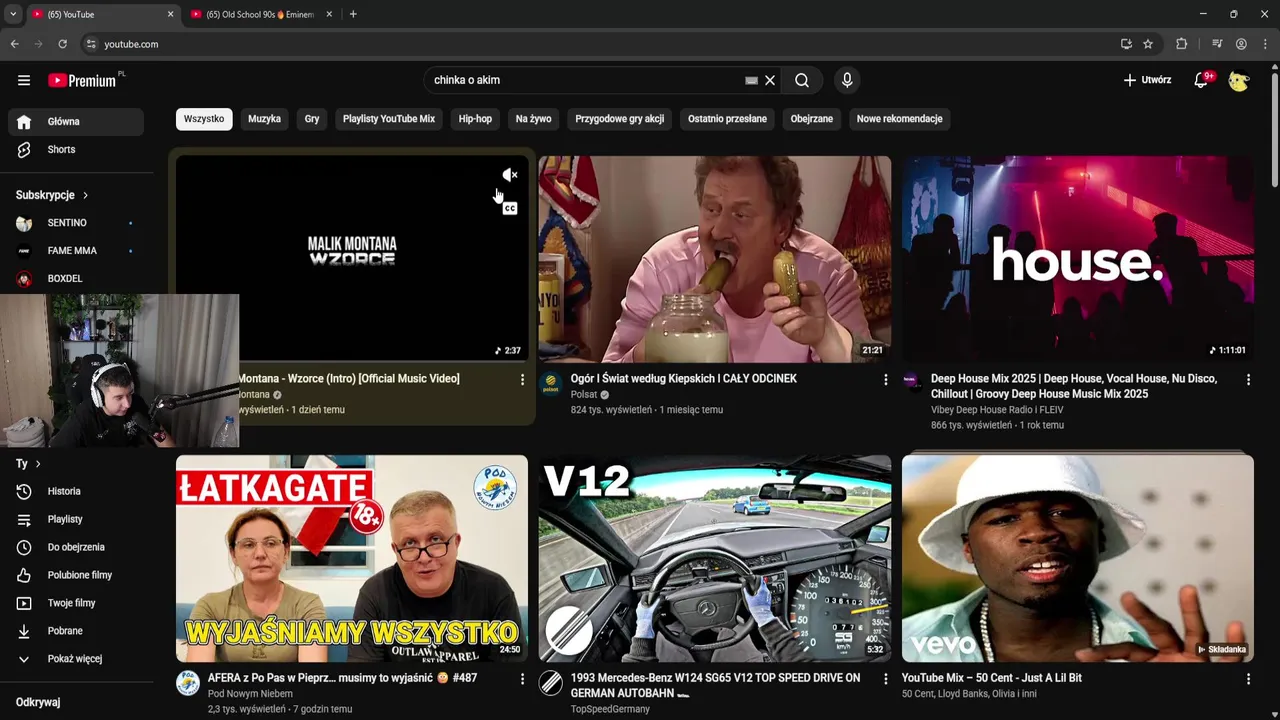Clear the search box with the X icon
This screenshot has width=1280, height=720.
coord(770,80)
